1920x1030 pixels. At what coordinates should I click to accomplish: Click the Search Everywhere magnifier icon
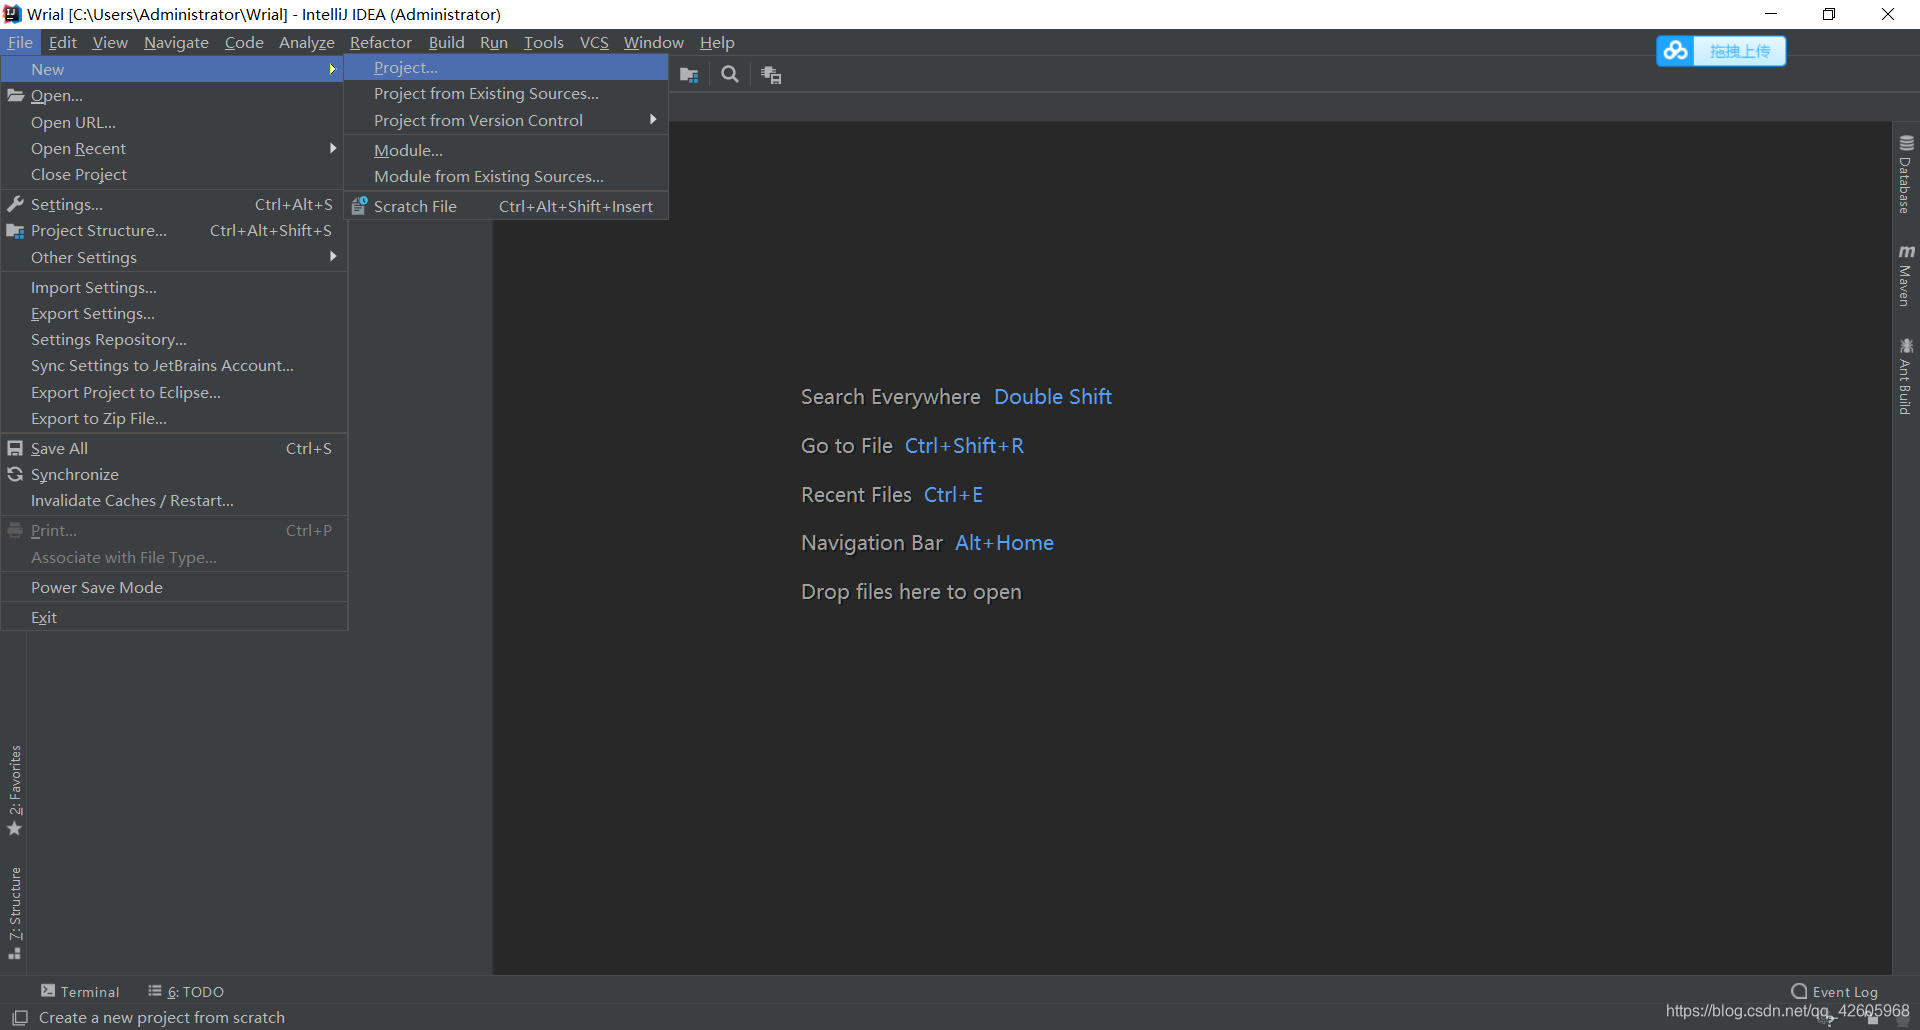click(730, 75)
